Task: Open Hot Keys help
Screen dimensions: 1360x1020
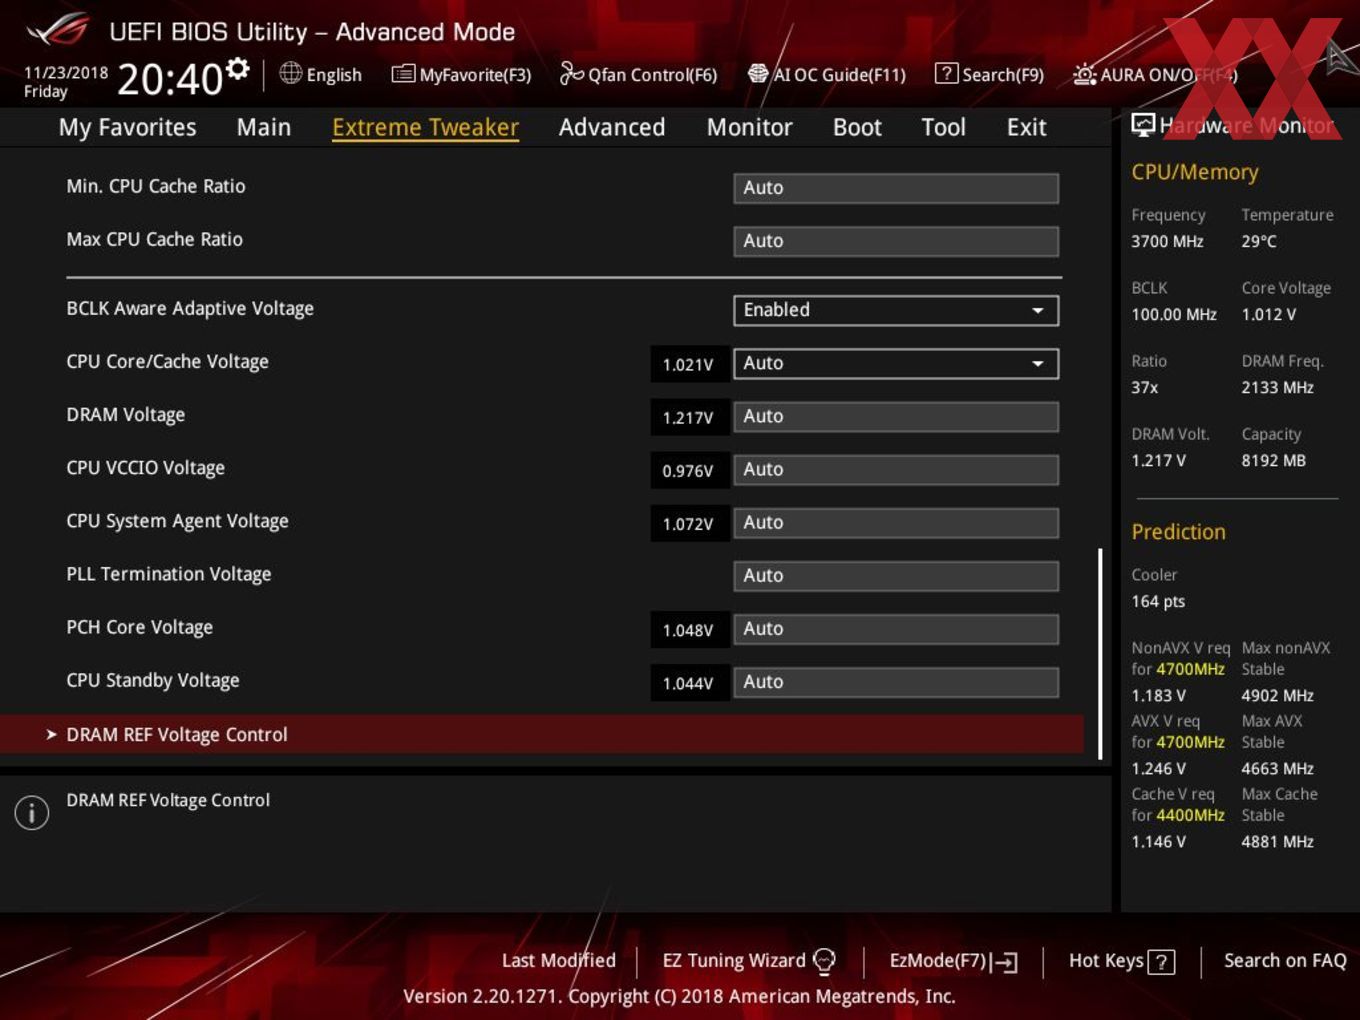Action: click(1106, 960)
